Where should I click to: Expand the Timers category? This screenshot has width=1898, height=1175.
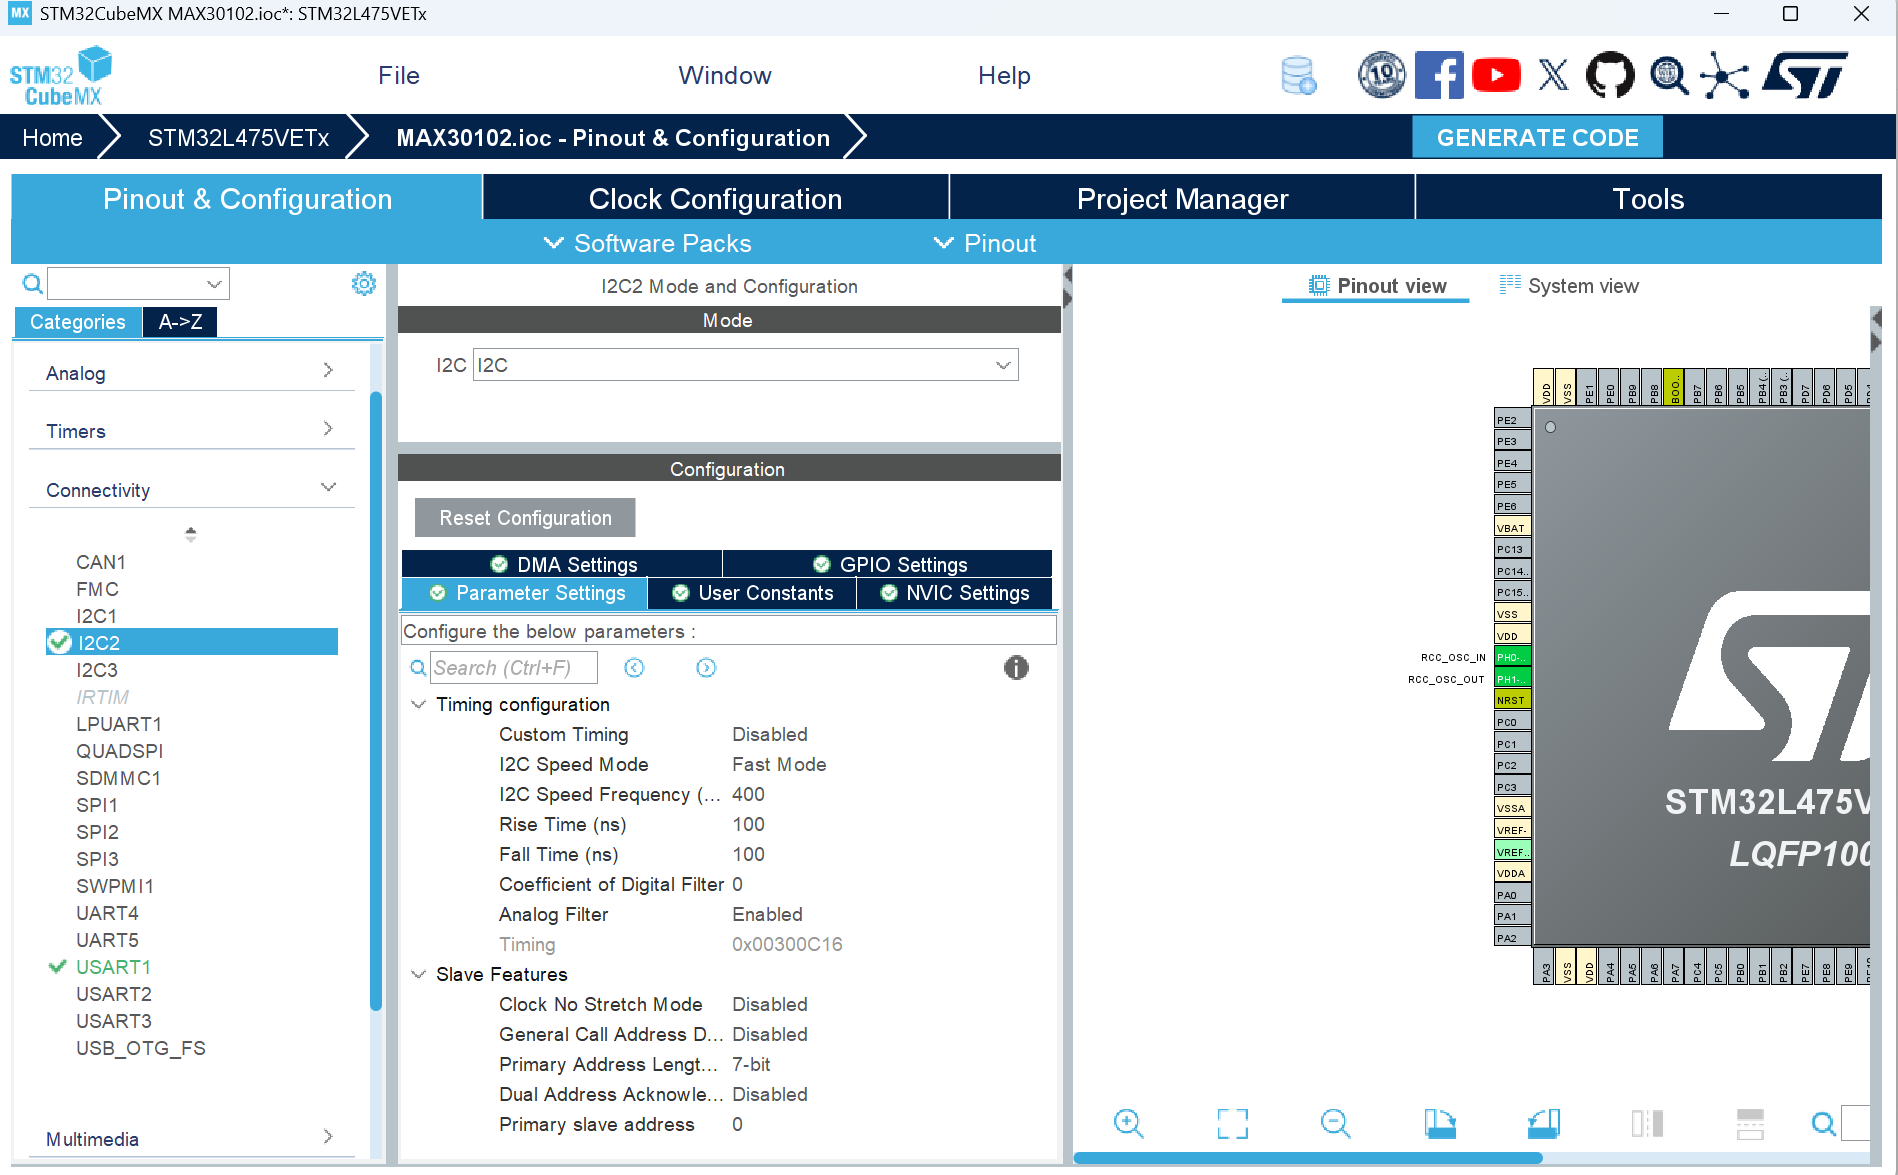point(190,430)
